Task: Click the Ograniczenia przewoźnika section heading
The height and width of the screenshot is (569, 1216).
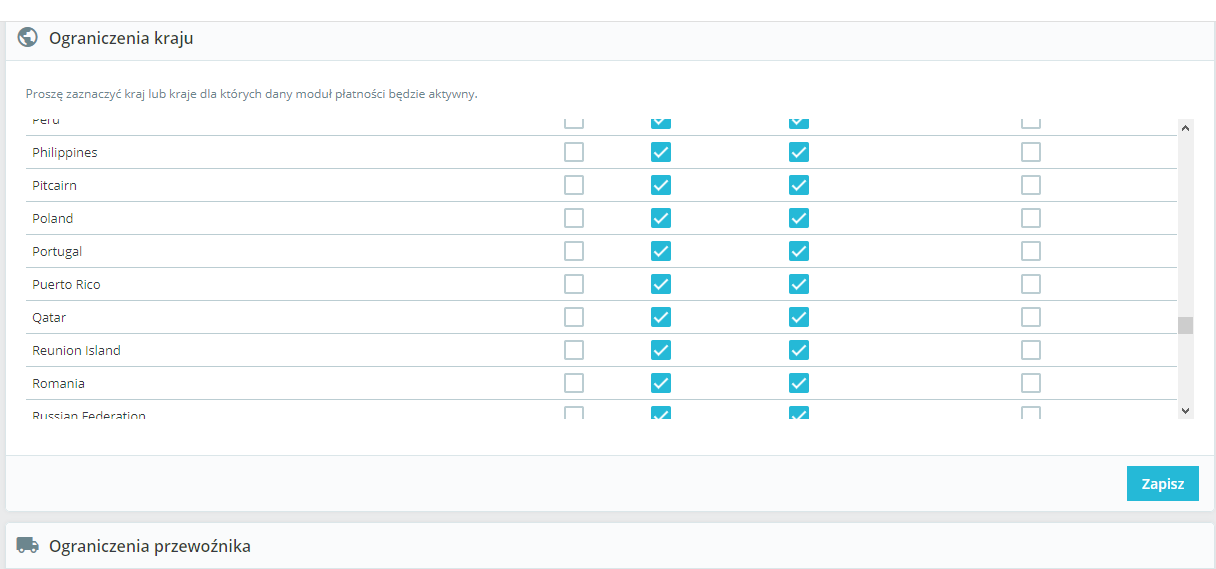Action: pos(150,546)
